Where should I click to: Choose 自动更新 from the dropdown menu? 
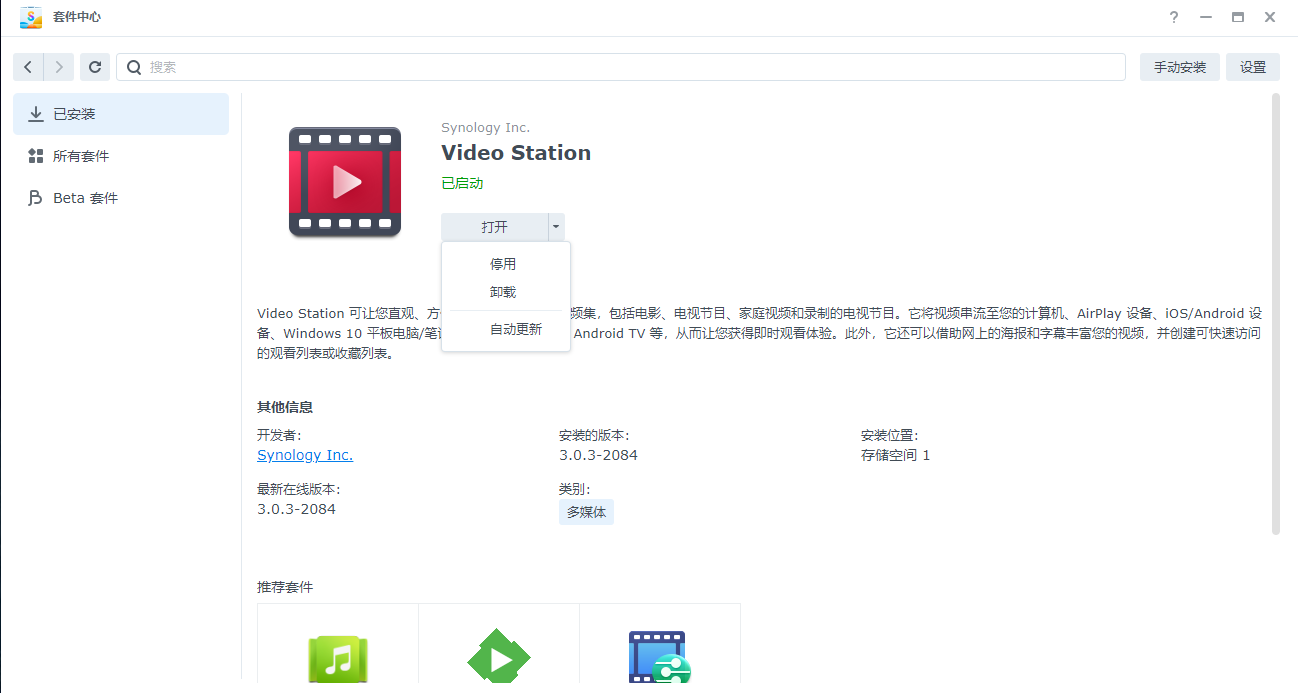tap(505, 329)
